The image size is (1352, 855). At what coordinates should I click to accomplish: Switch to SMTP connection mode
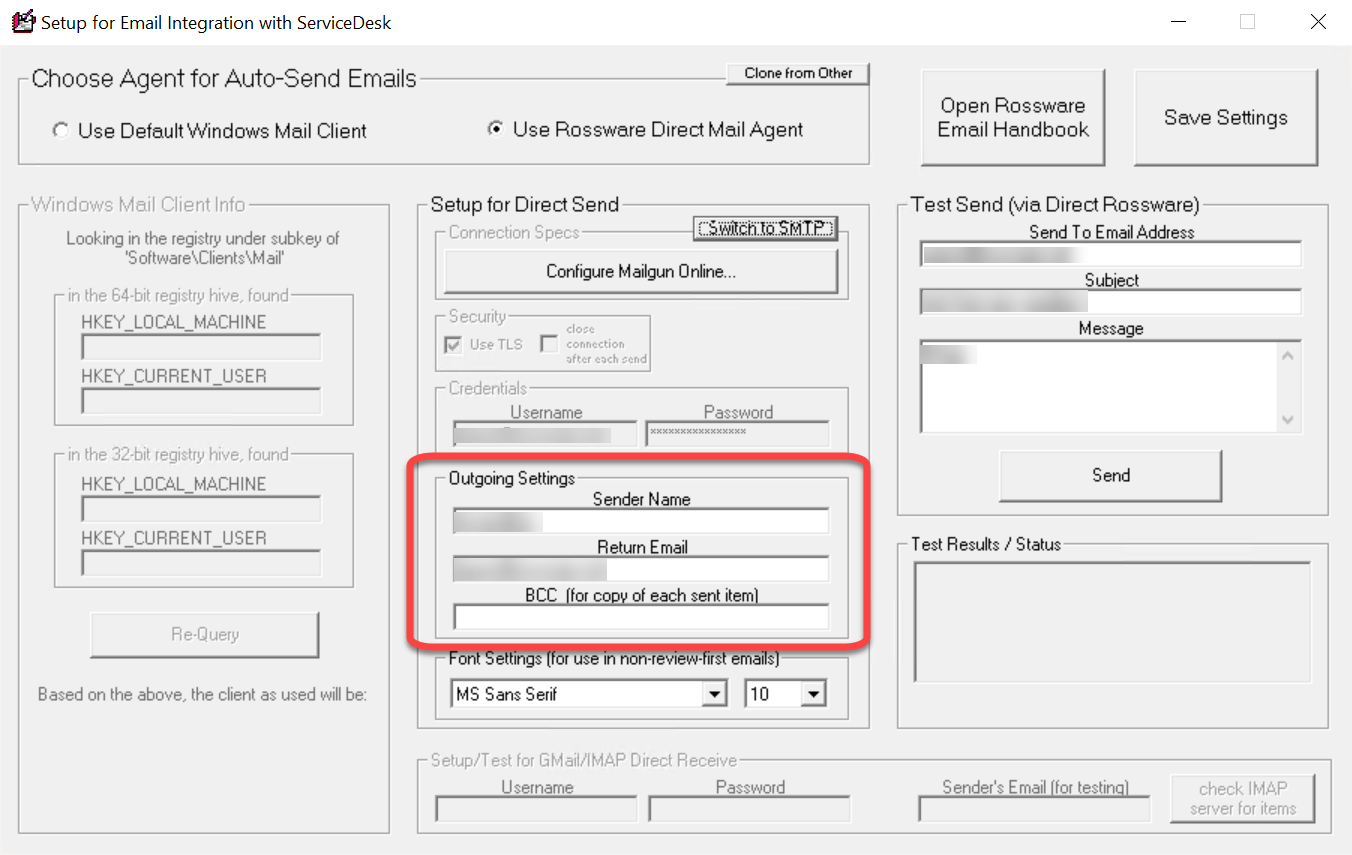765,228
